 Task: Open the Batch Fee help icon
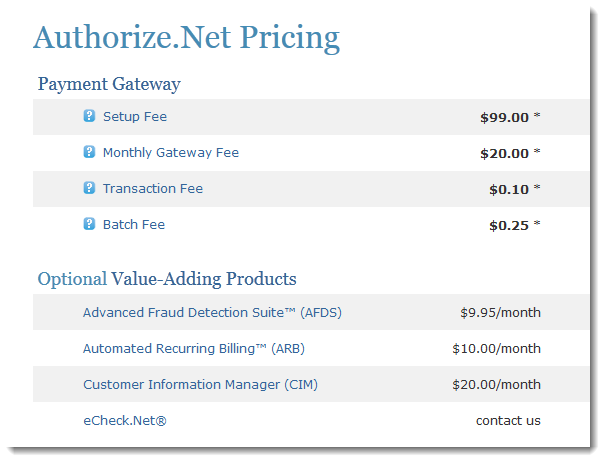coord(89,223)
